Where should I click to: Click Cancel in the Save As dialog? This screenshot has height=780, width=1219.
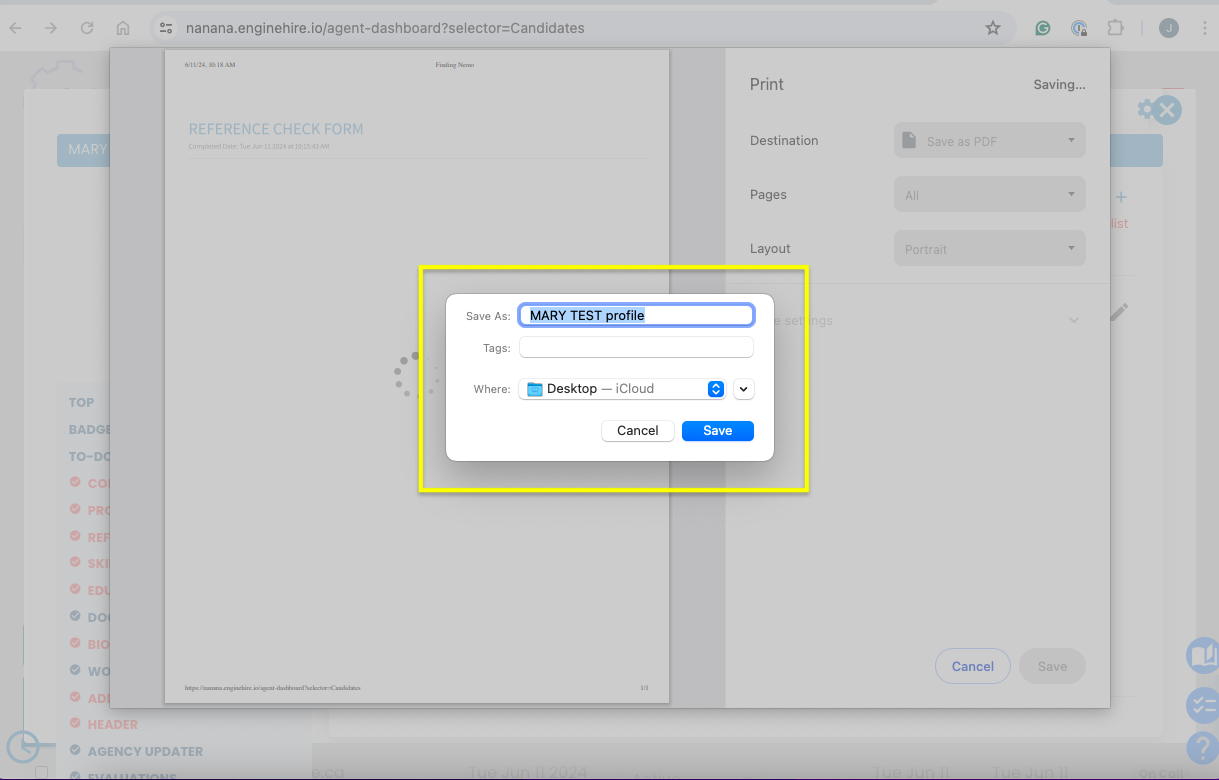638,431
